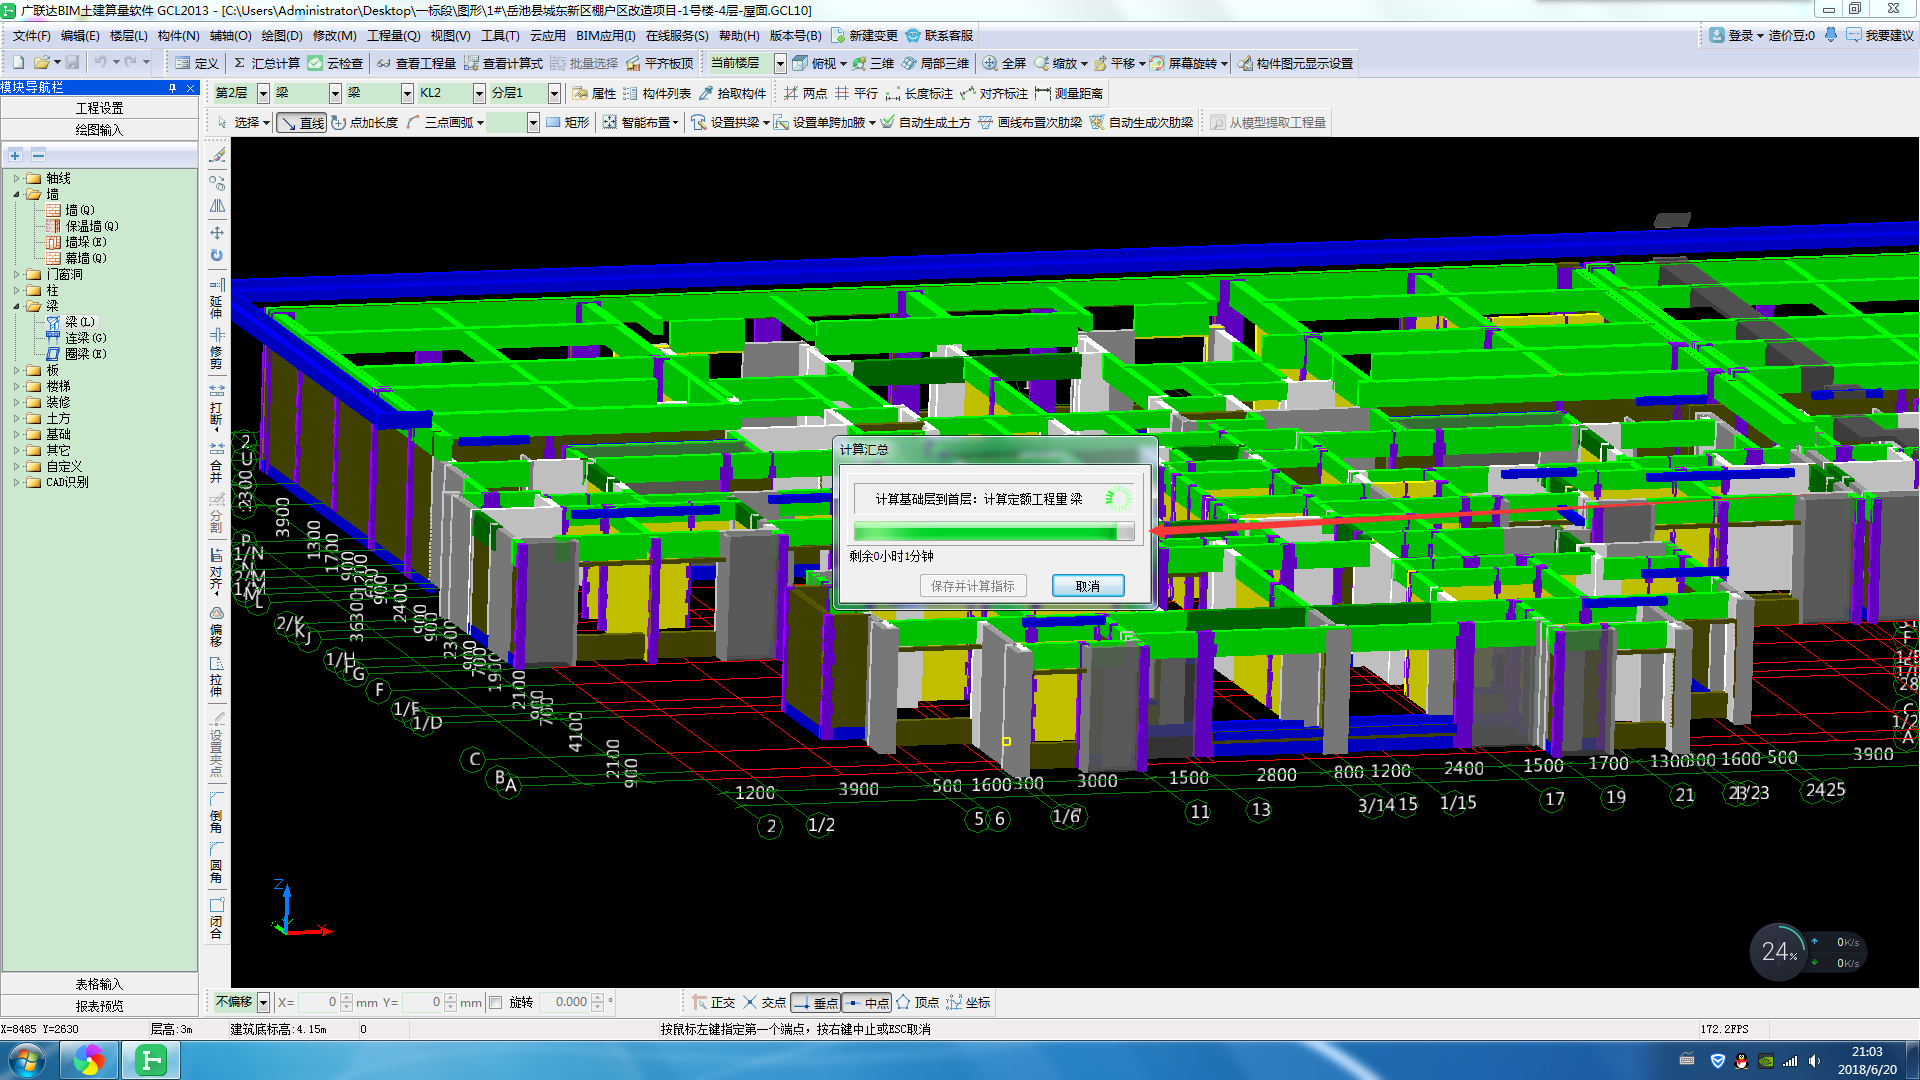The width and height of the screenshot is (1920, 1080).
Task: Open the 第2层 floor dropdown
Action: pos(263,93)
